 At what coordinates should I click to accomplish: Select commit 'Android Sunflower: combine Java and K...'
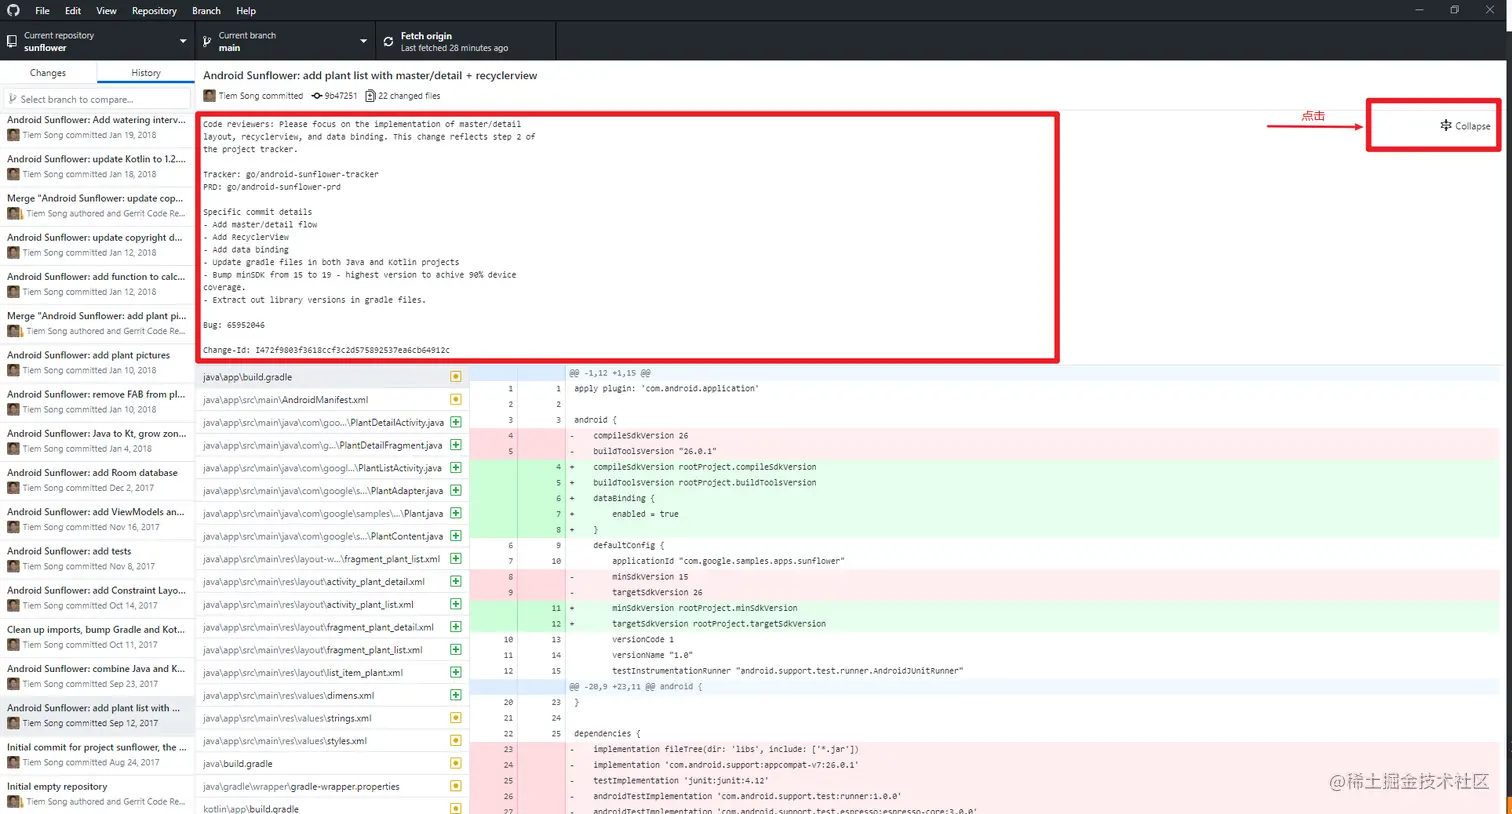coord(97,676)
